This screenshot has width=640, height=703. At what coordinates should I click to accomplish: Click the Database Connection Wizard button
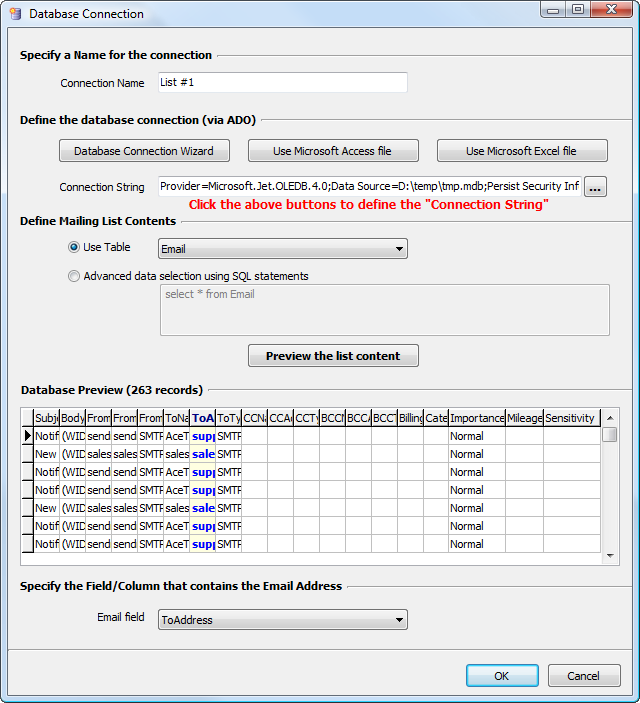(144, 151)
